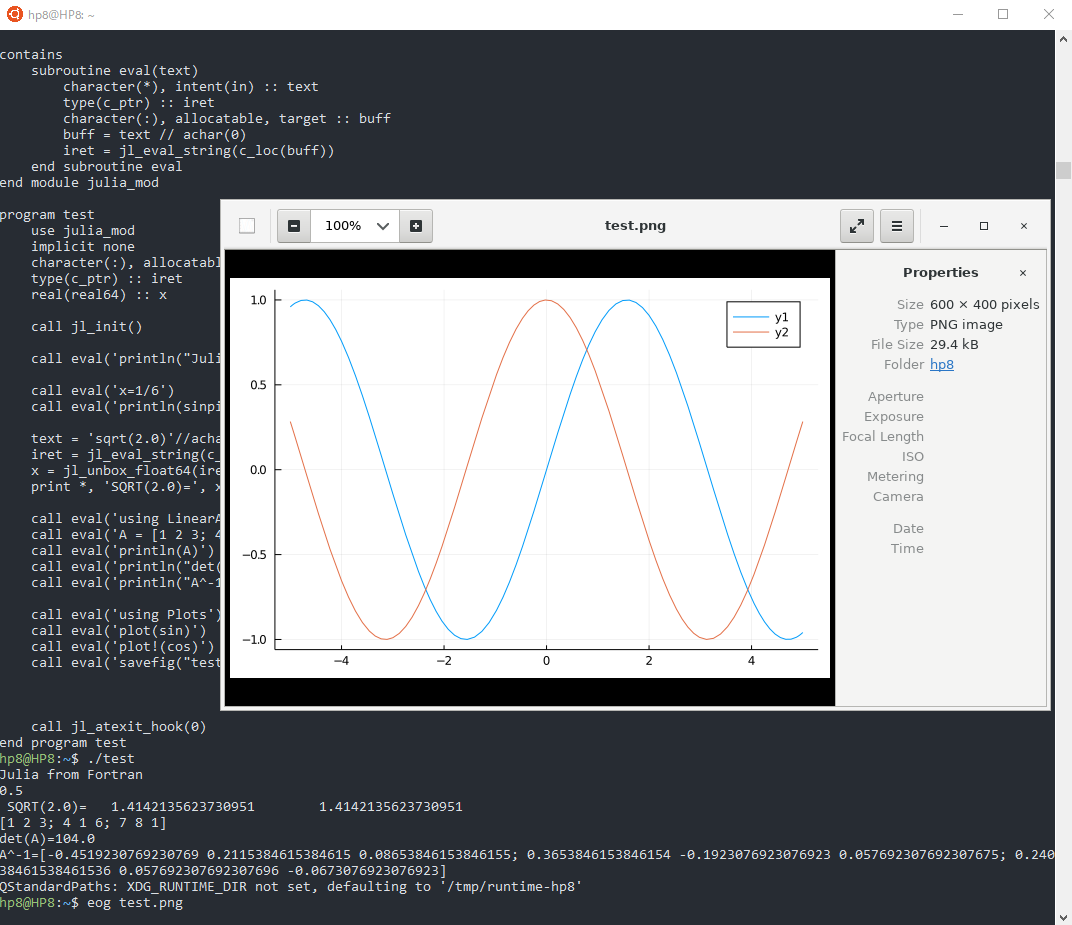Maximize the hp8@HP8 terminal window
1072x925 pixels.
(1003, 14)
